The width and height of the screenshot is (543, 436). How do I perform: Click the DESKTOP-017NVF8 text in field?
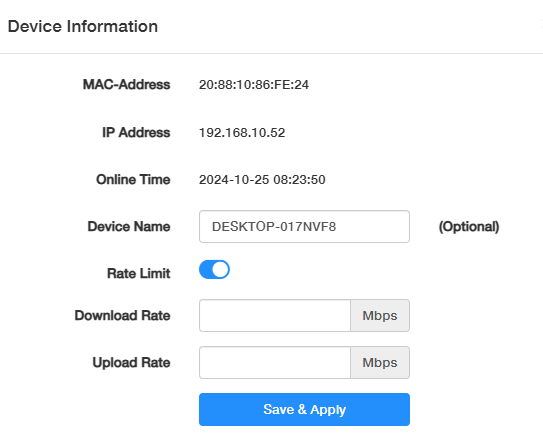[274, 226]
